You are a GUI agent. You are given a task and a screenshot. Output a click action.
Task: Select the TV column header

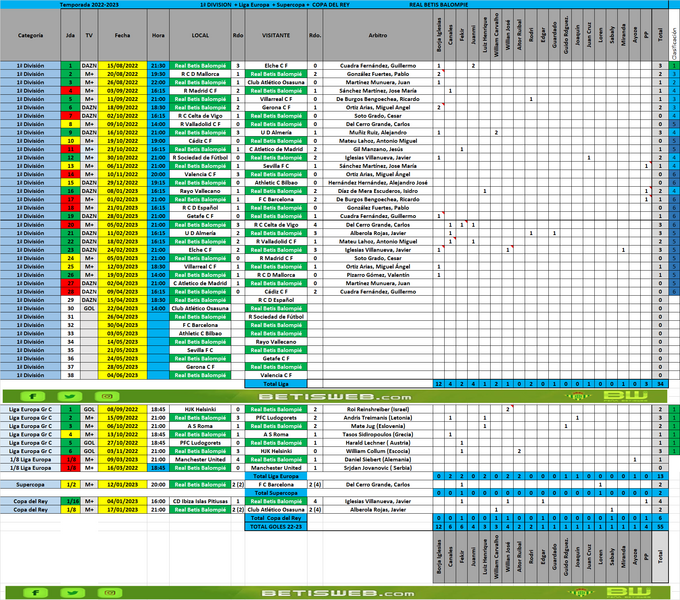[89, 35]
